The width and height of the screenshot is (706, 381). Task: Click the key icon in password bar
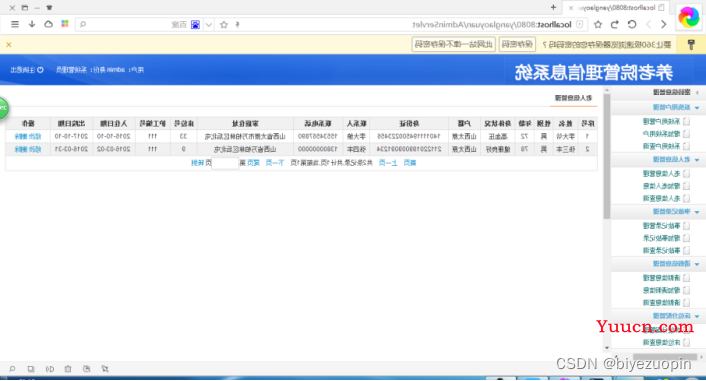click(x=692, y=45)
